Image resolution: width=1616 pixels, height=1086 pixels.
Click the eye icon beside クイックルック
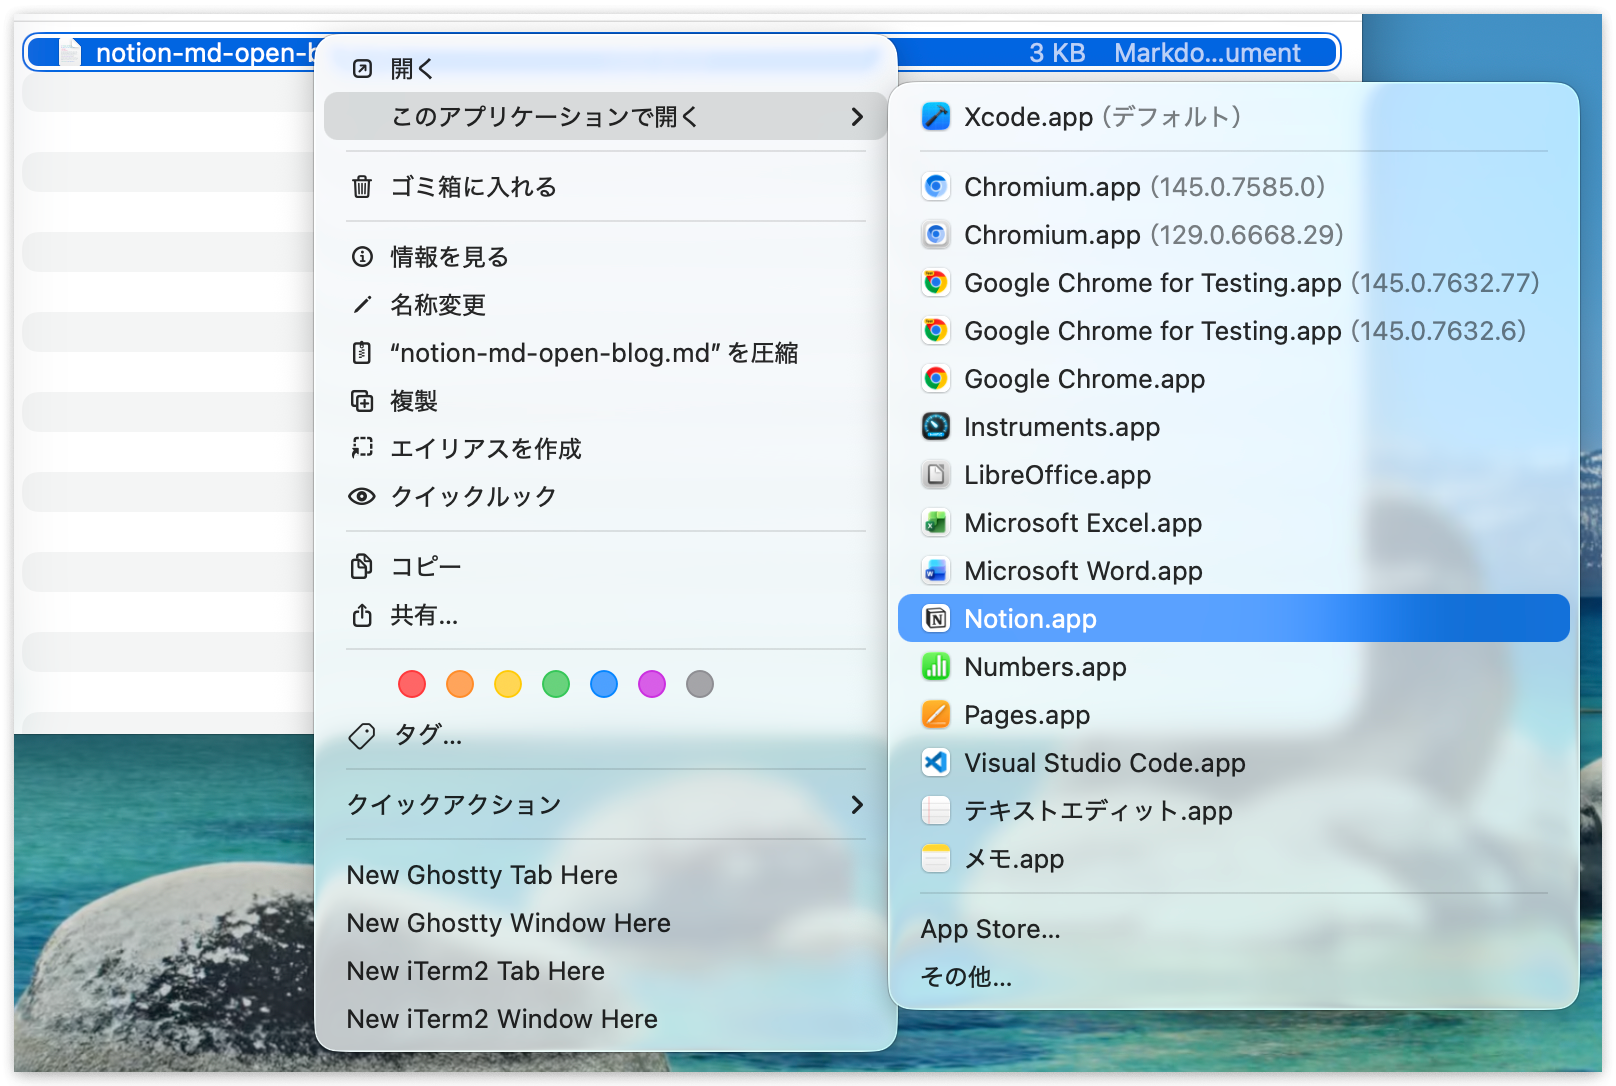pyautogui.click(x=362, y=496)
